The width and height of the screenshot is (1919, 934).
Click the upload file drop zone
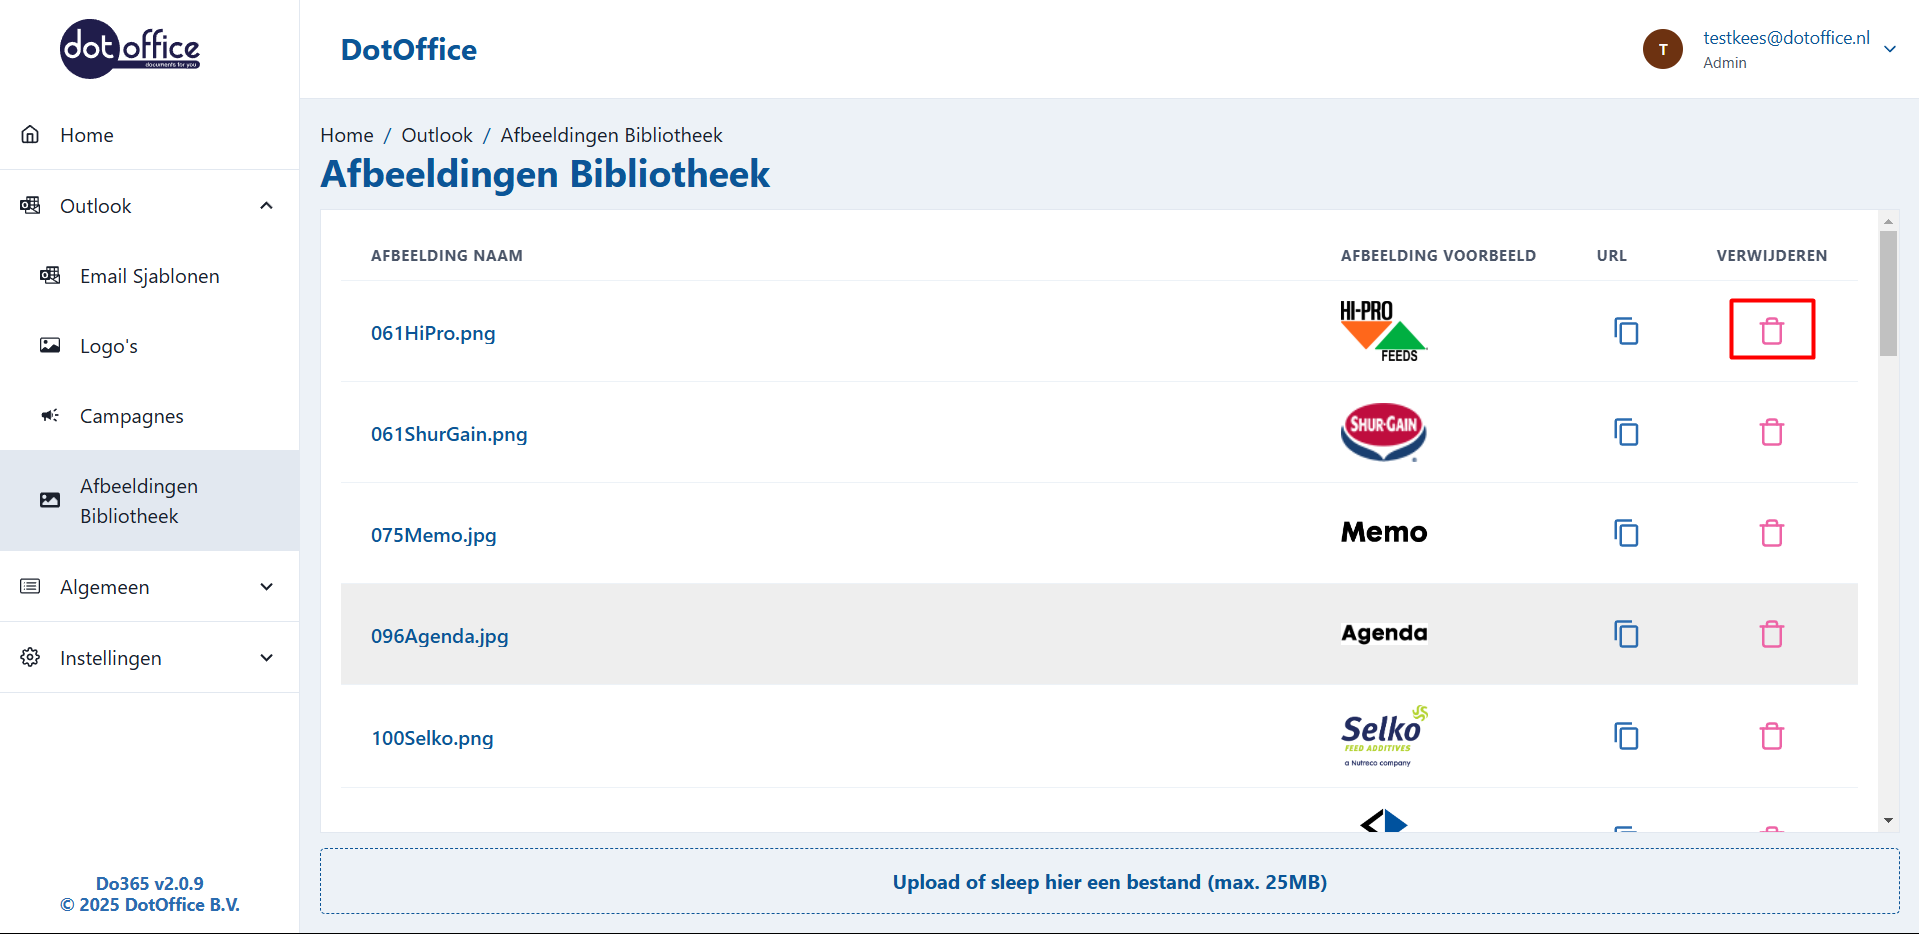pos(1109,882)
